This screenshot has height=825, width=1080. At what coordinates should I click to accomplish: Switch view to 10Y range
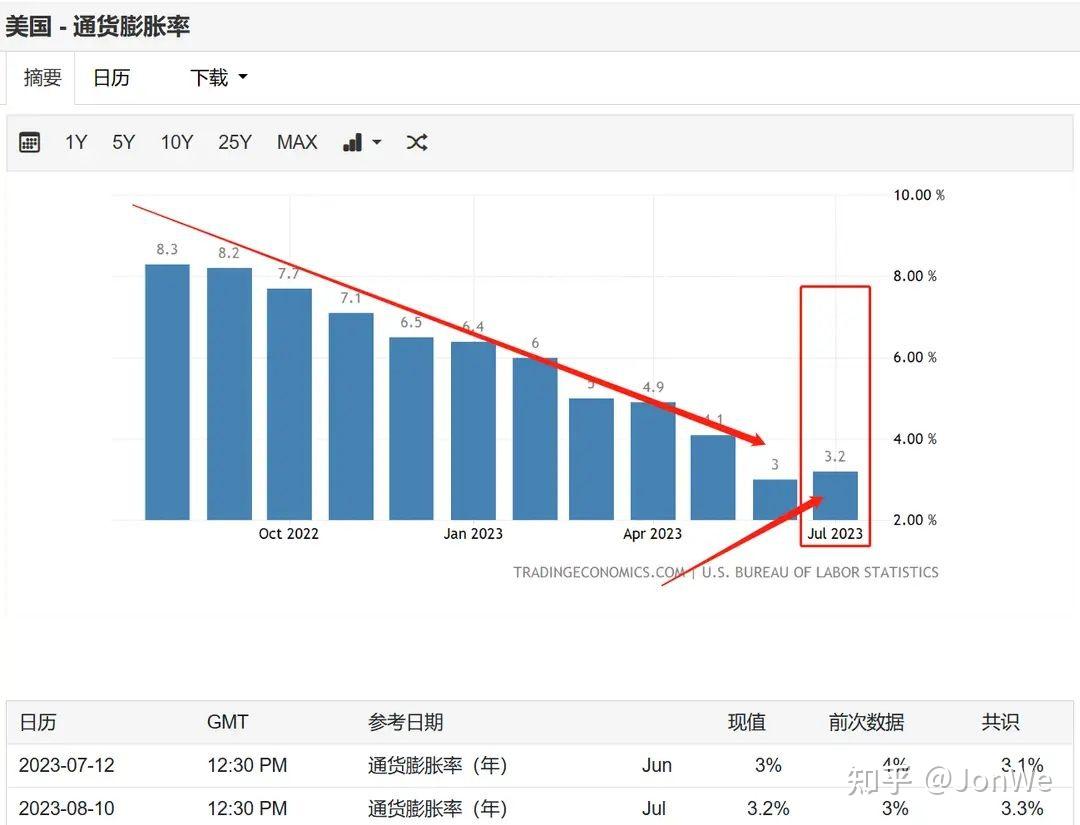pyautogui.click(x=176, y=142)
